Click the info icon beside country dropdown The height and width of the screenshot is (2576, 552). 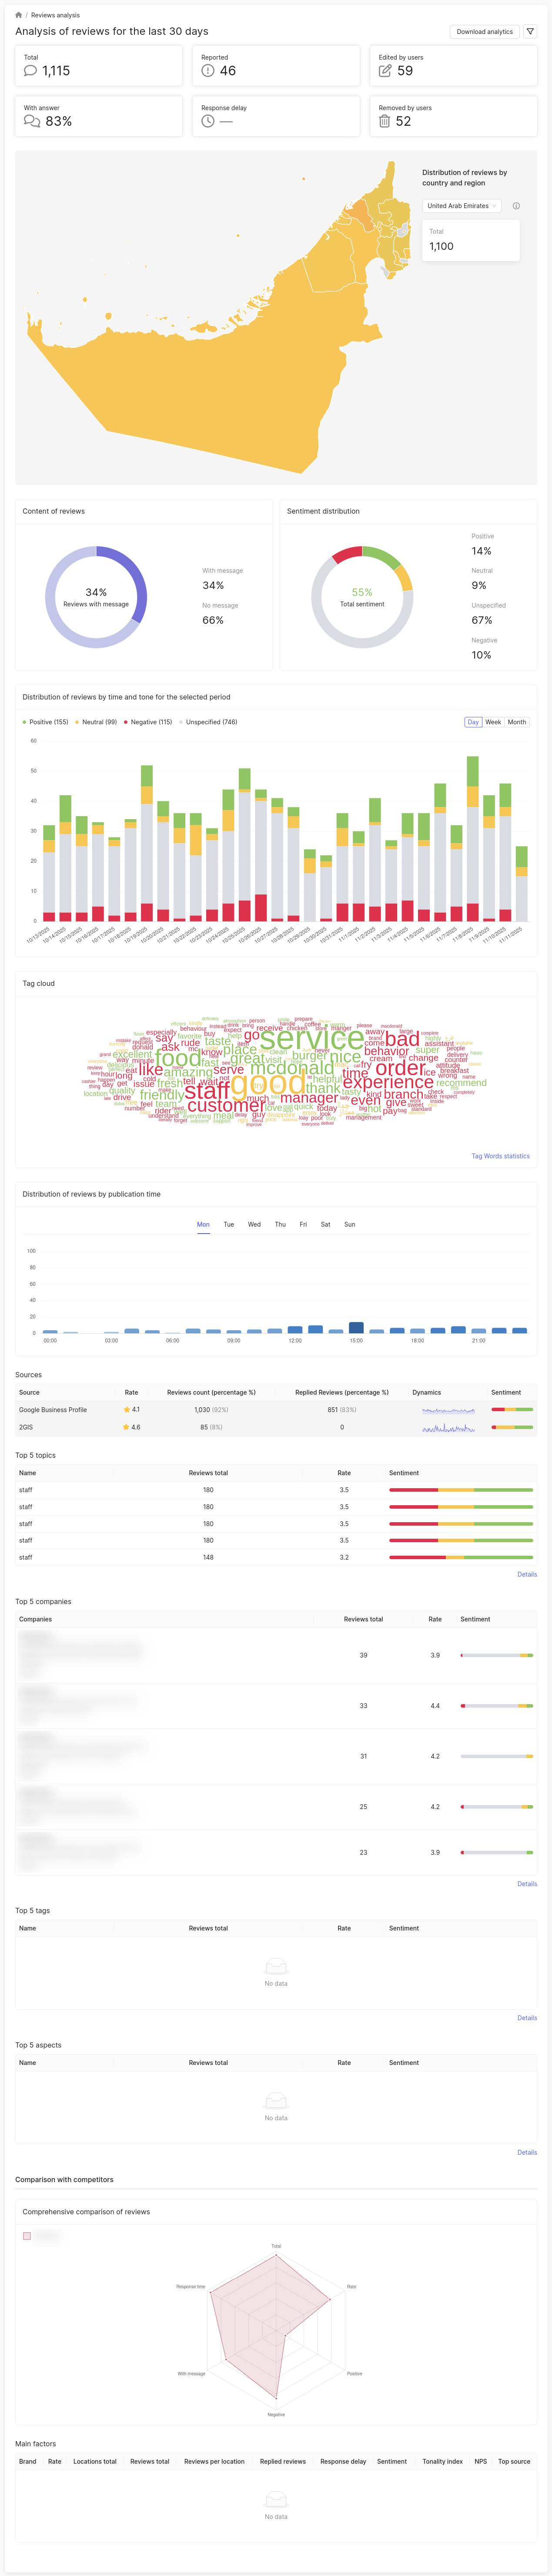516,206
